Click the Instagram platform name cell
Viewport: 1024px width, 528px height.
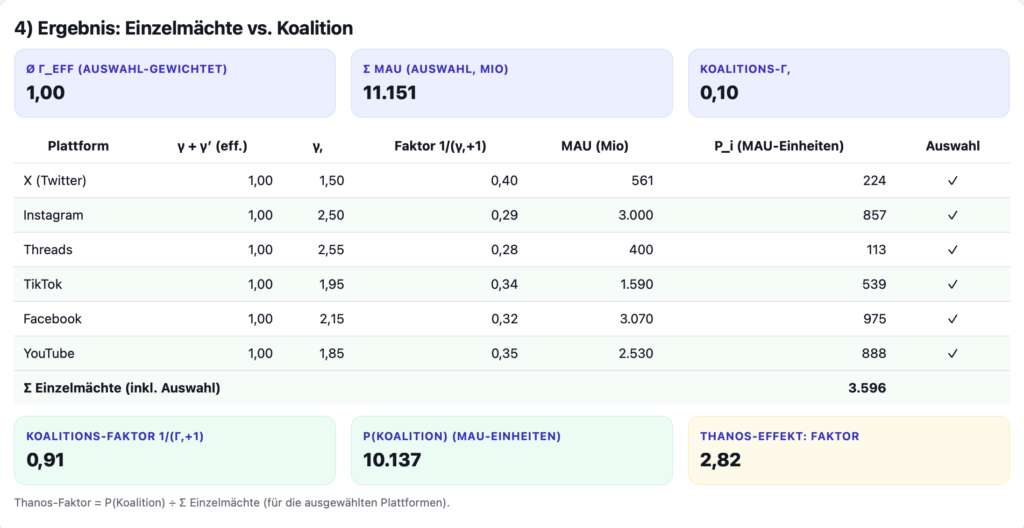[53, 215]
